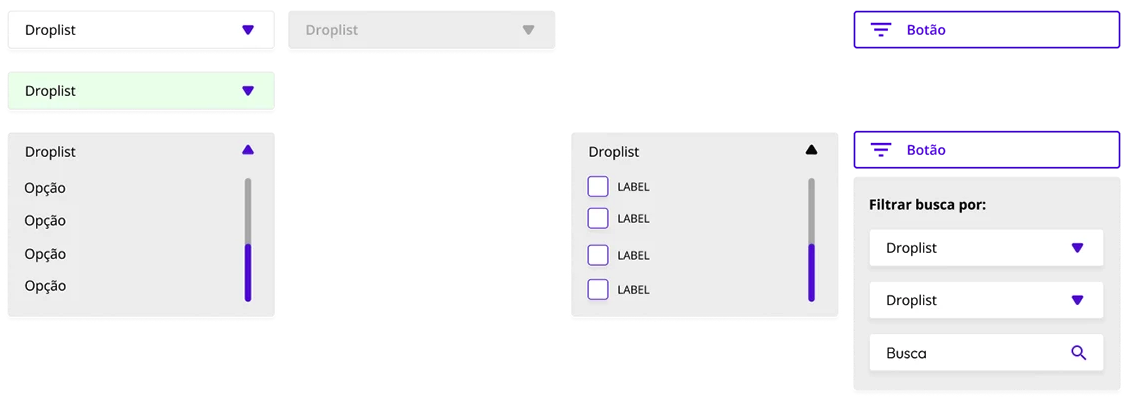
Task: Check the first LABEL checkbox
Action: 598,187
